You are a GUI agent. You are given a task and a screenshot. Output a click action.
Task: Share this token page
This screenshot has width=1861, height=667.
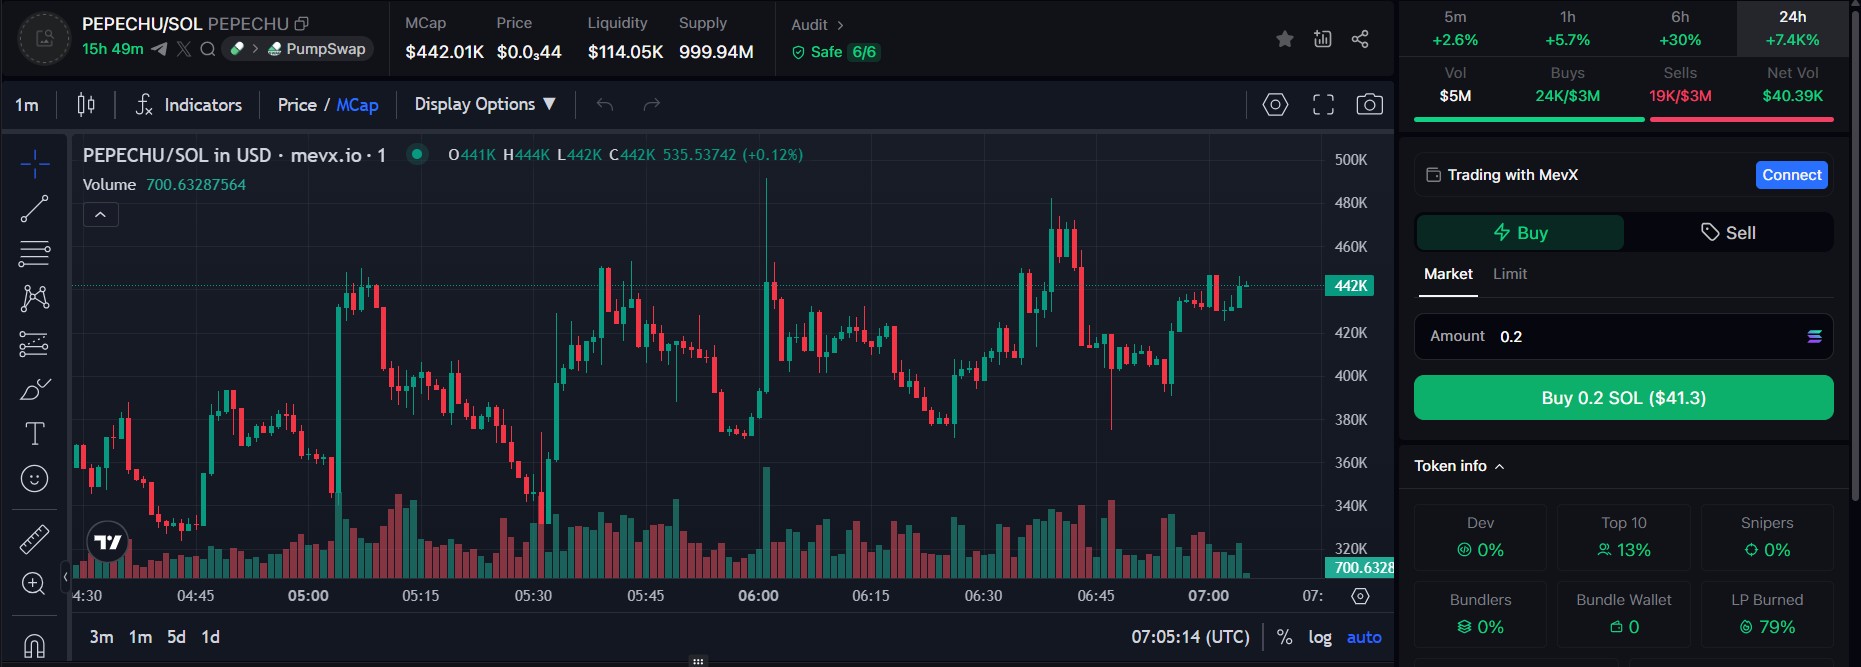[1360, 39]
